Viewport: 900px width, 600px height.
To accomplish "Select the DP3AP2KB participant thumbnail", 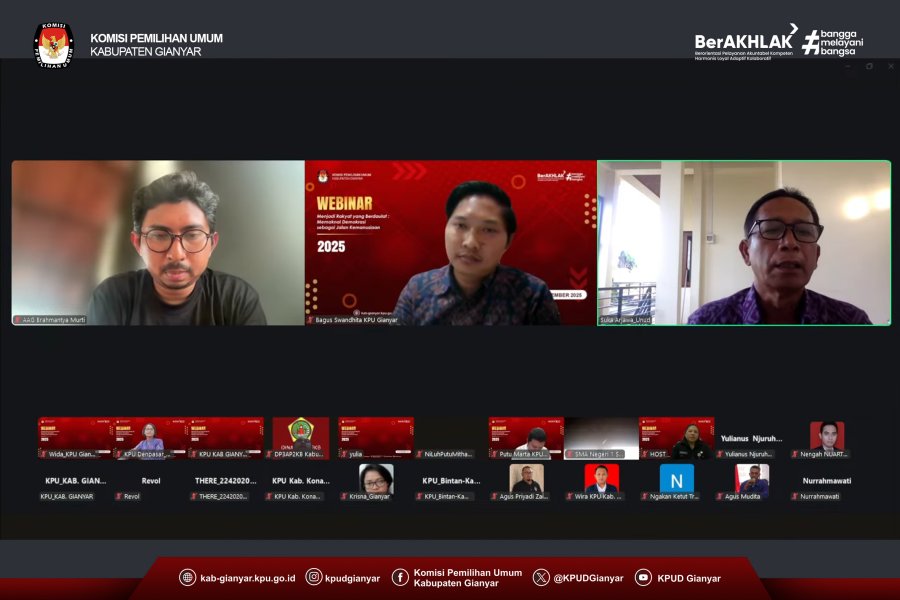I will [x=300, y=436].
